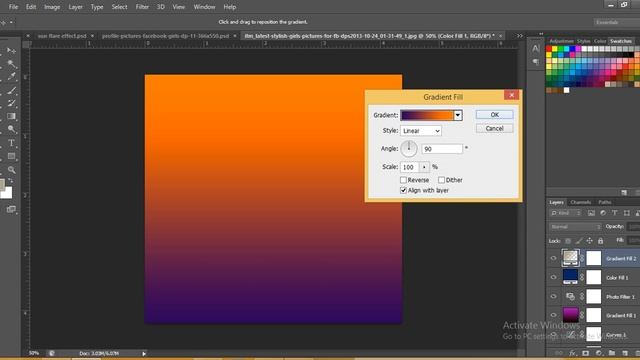Open the Image menu
This screenshot has height=360, width=640.
52,7
